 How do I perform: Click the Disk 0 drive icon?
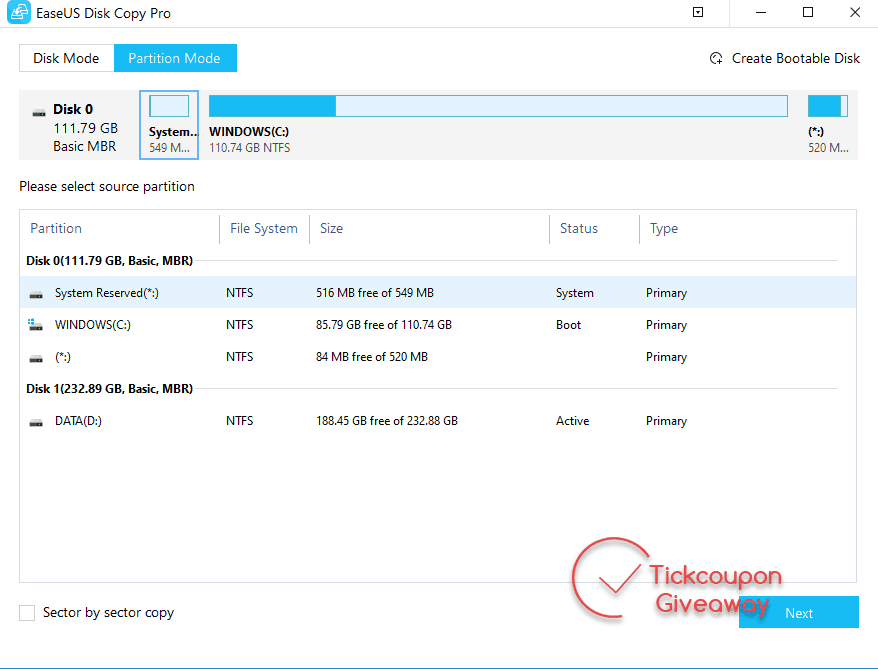[x=39, y=111]
